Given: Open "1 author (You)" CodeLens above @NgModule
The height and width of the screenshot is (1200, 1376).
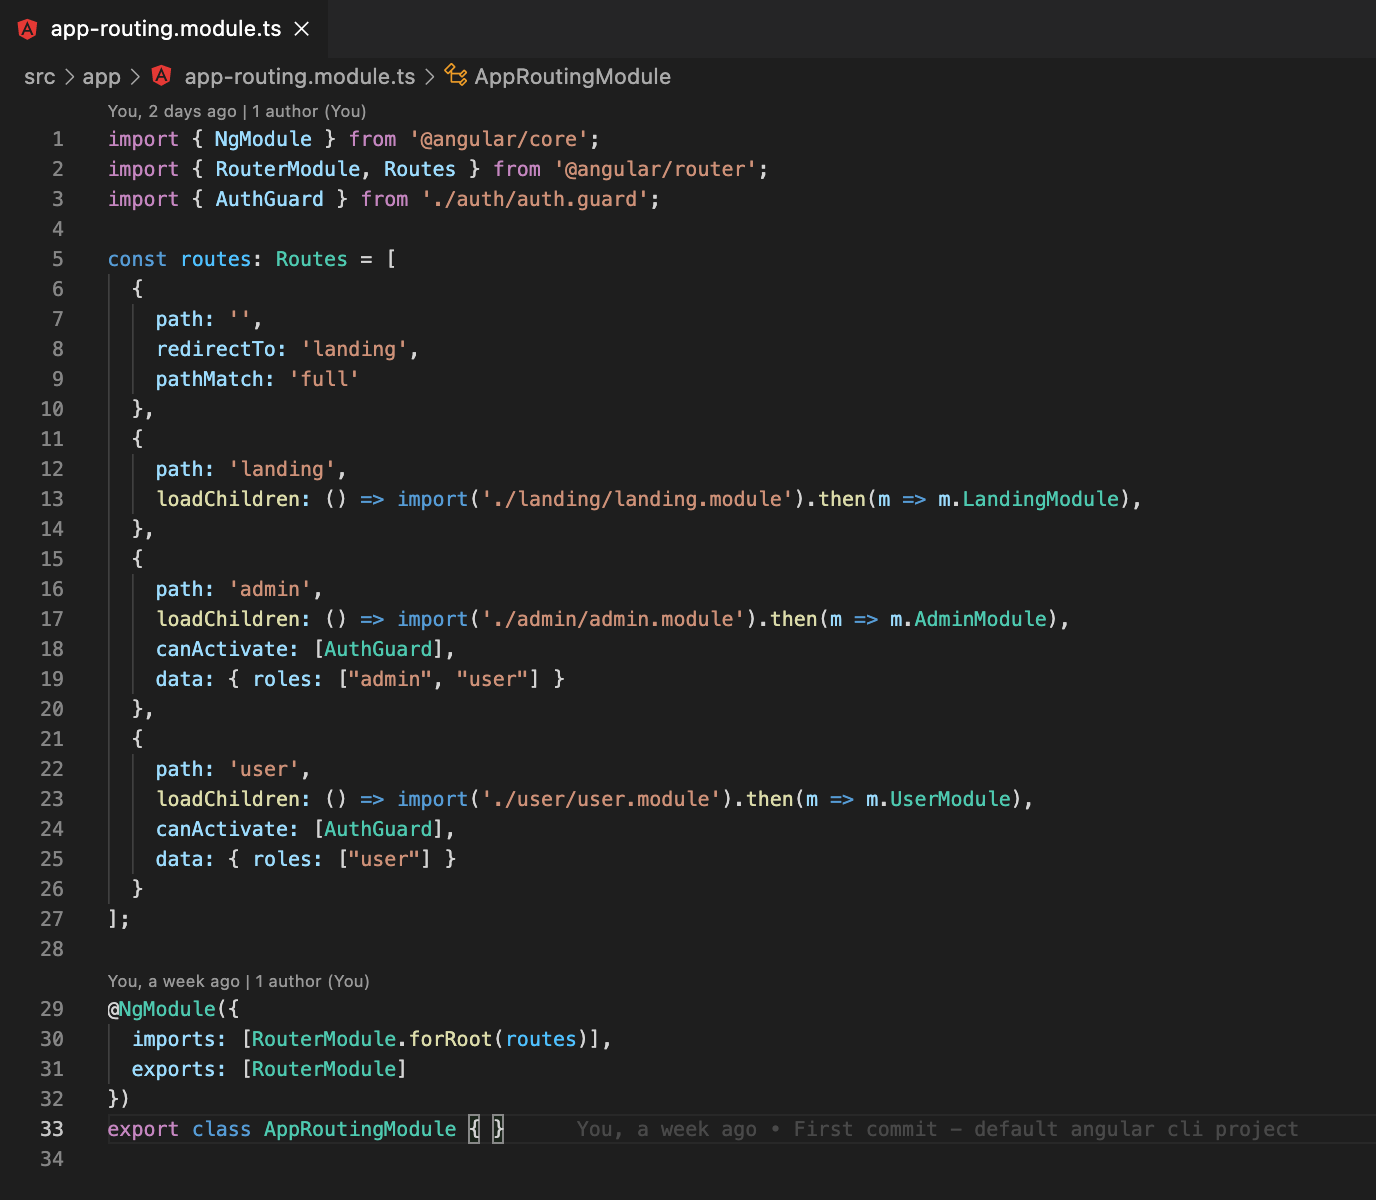Looking at the screenshot, I should pos(312,981).
